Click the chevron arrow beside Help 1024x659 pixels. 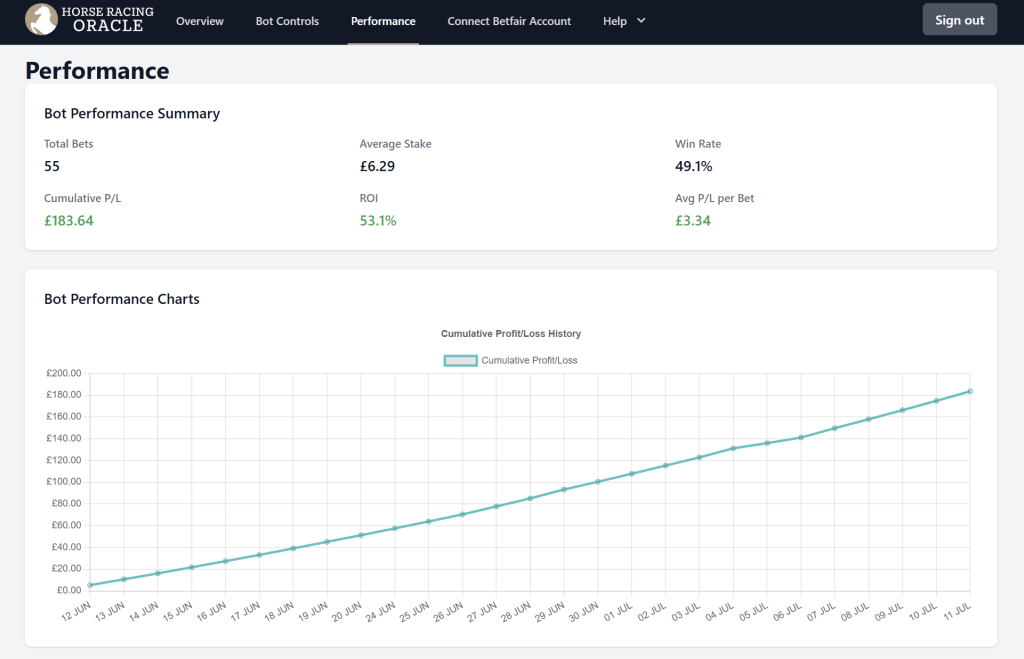(x=641, y=21)
